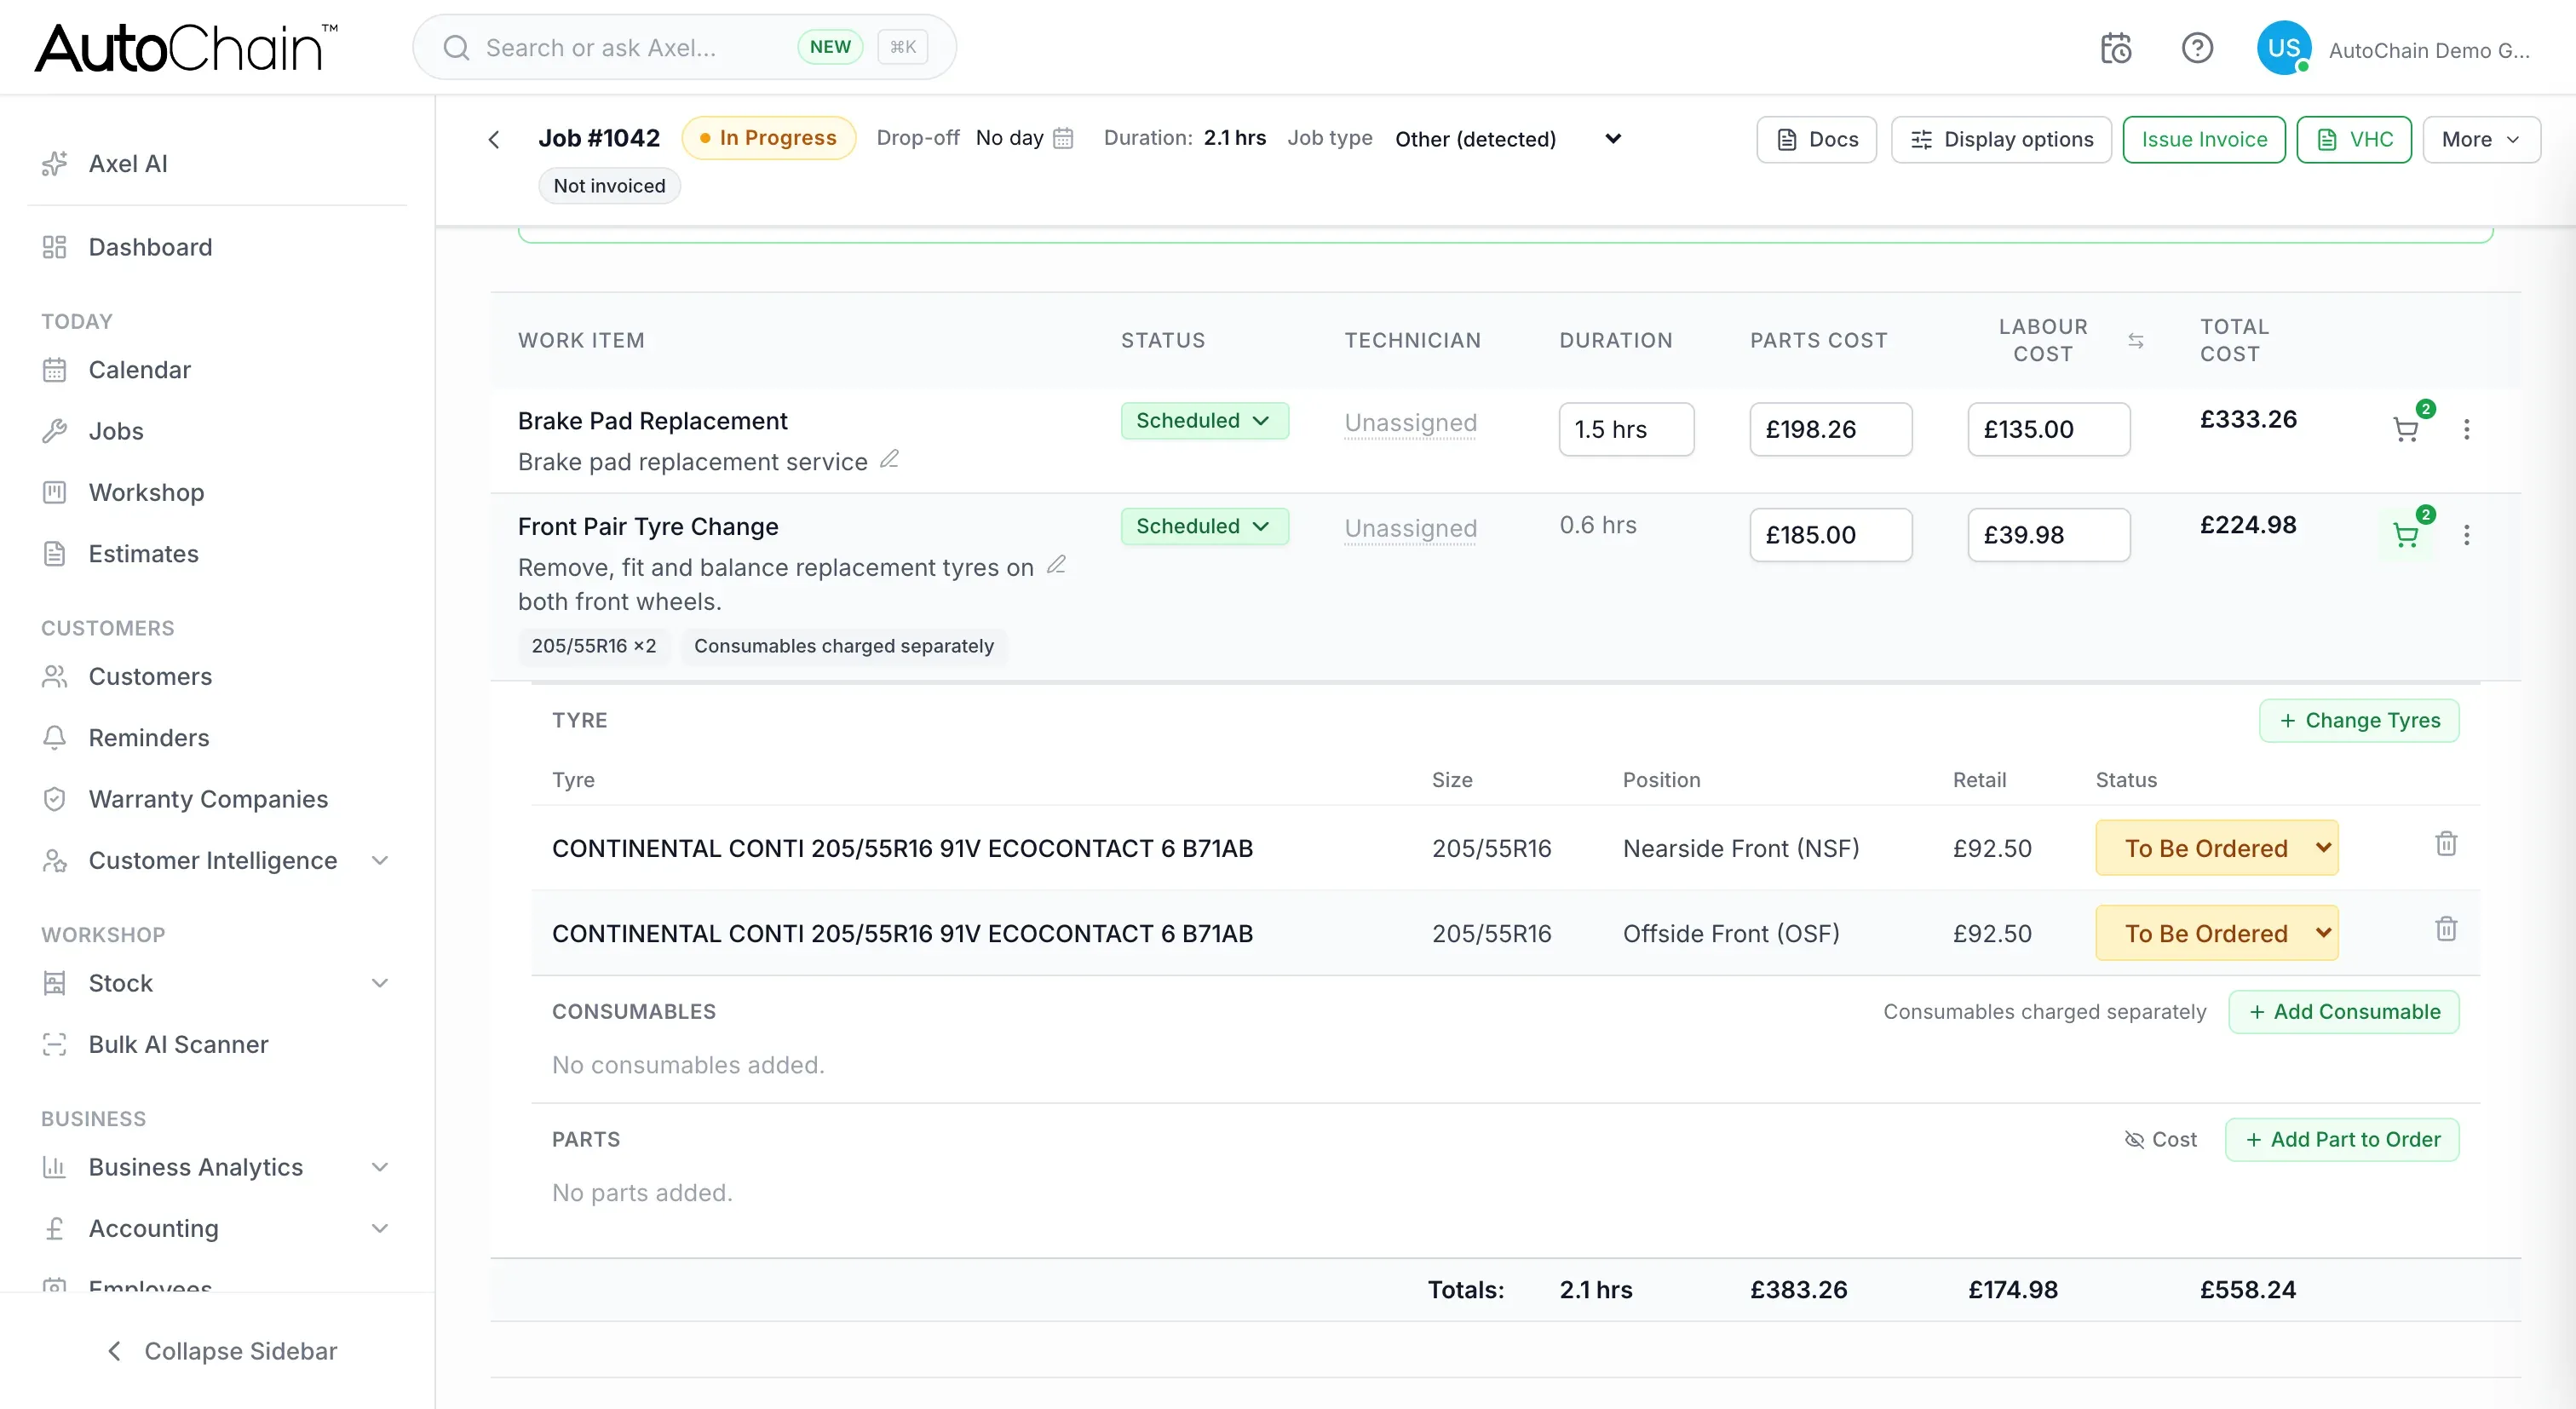Image resolution: width=2576 pixels, height=1409 pixels.
Task: Go to Estimates in the sidebar
Action: tap(143, 553)
